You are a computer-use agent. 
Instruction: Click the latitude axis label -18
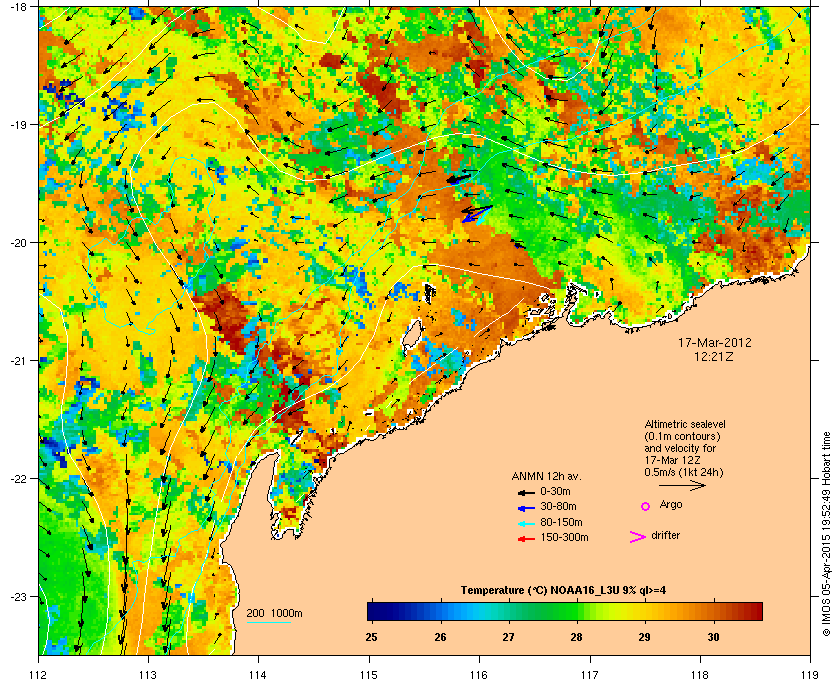[x=19, y=6]
